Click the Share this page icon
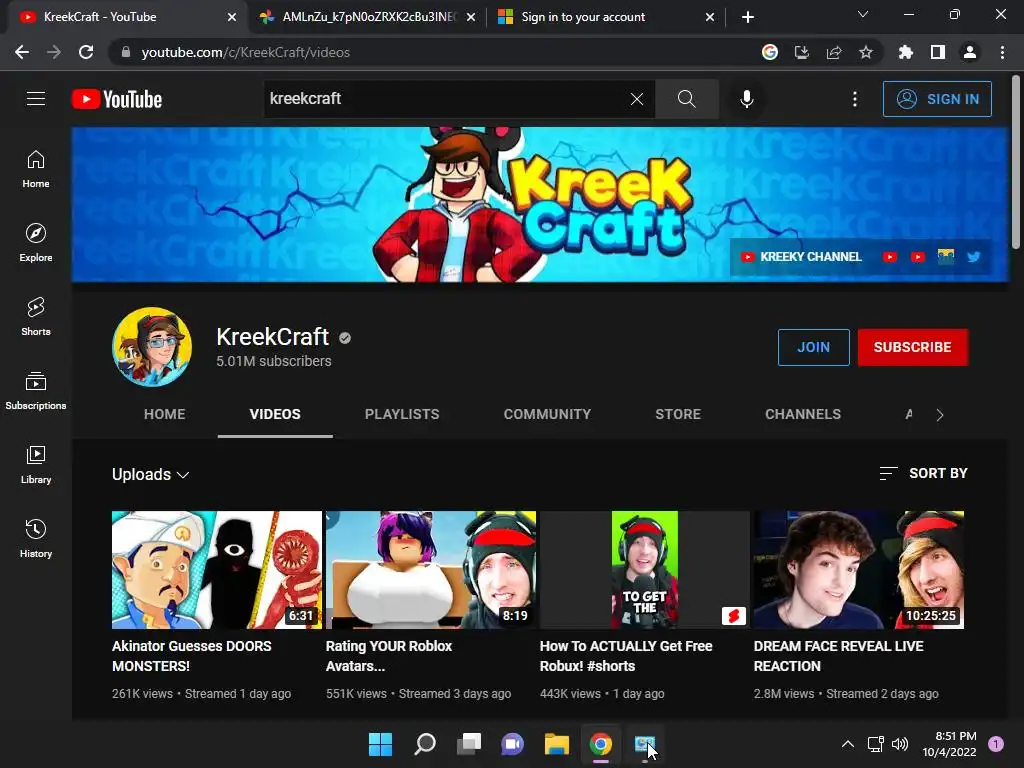 [833, 52]
